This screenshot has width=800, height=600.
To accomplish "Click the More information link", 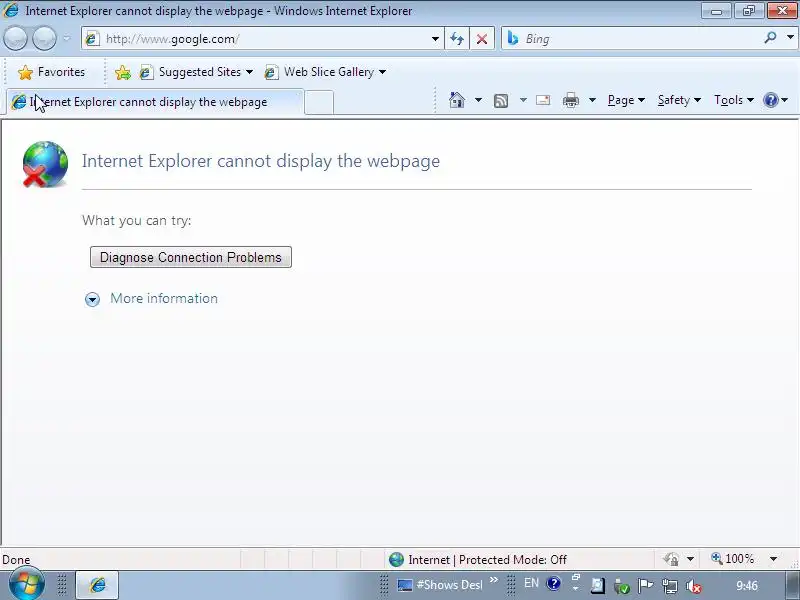I will 164,298.
